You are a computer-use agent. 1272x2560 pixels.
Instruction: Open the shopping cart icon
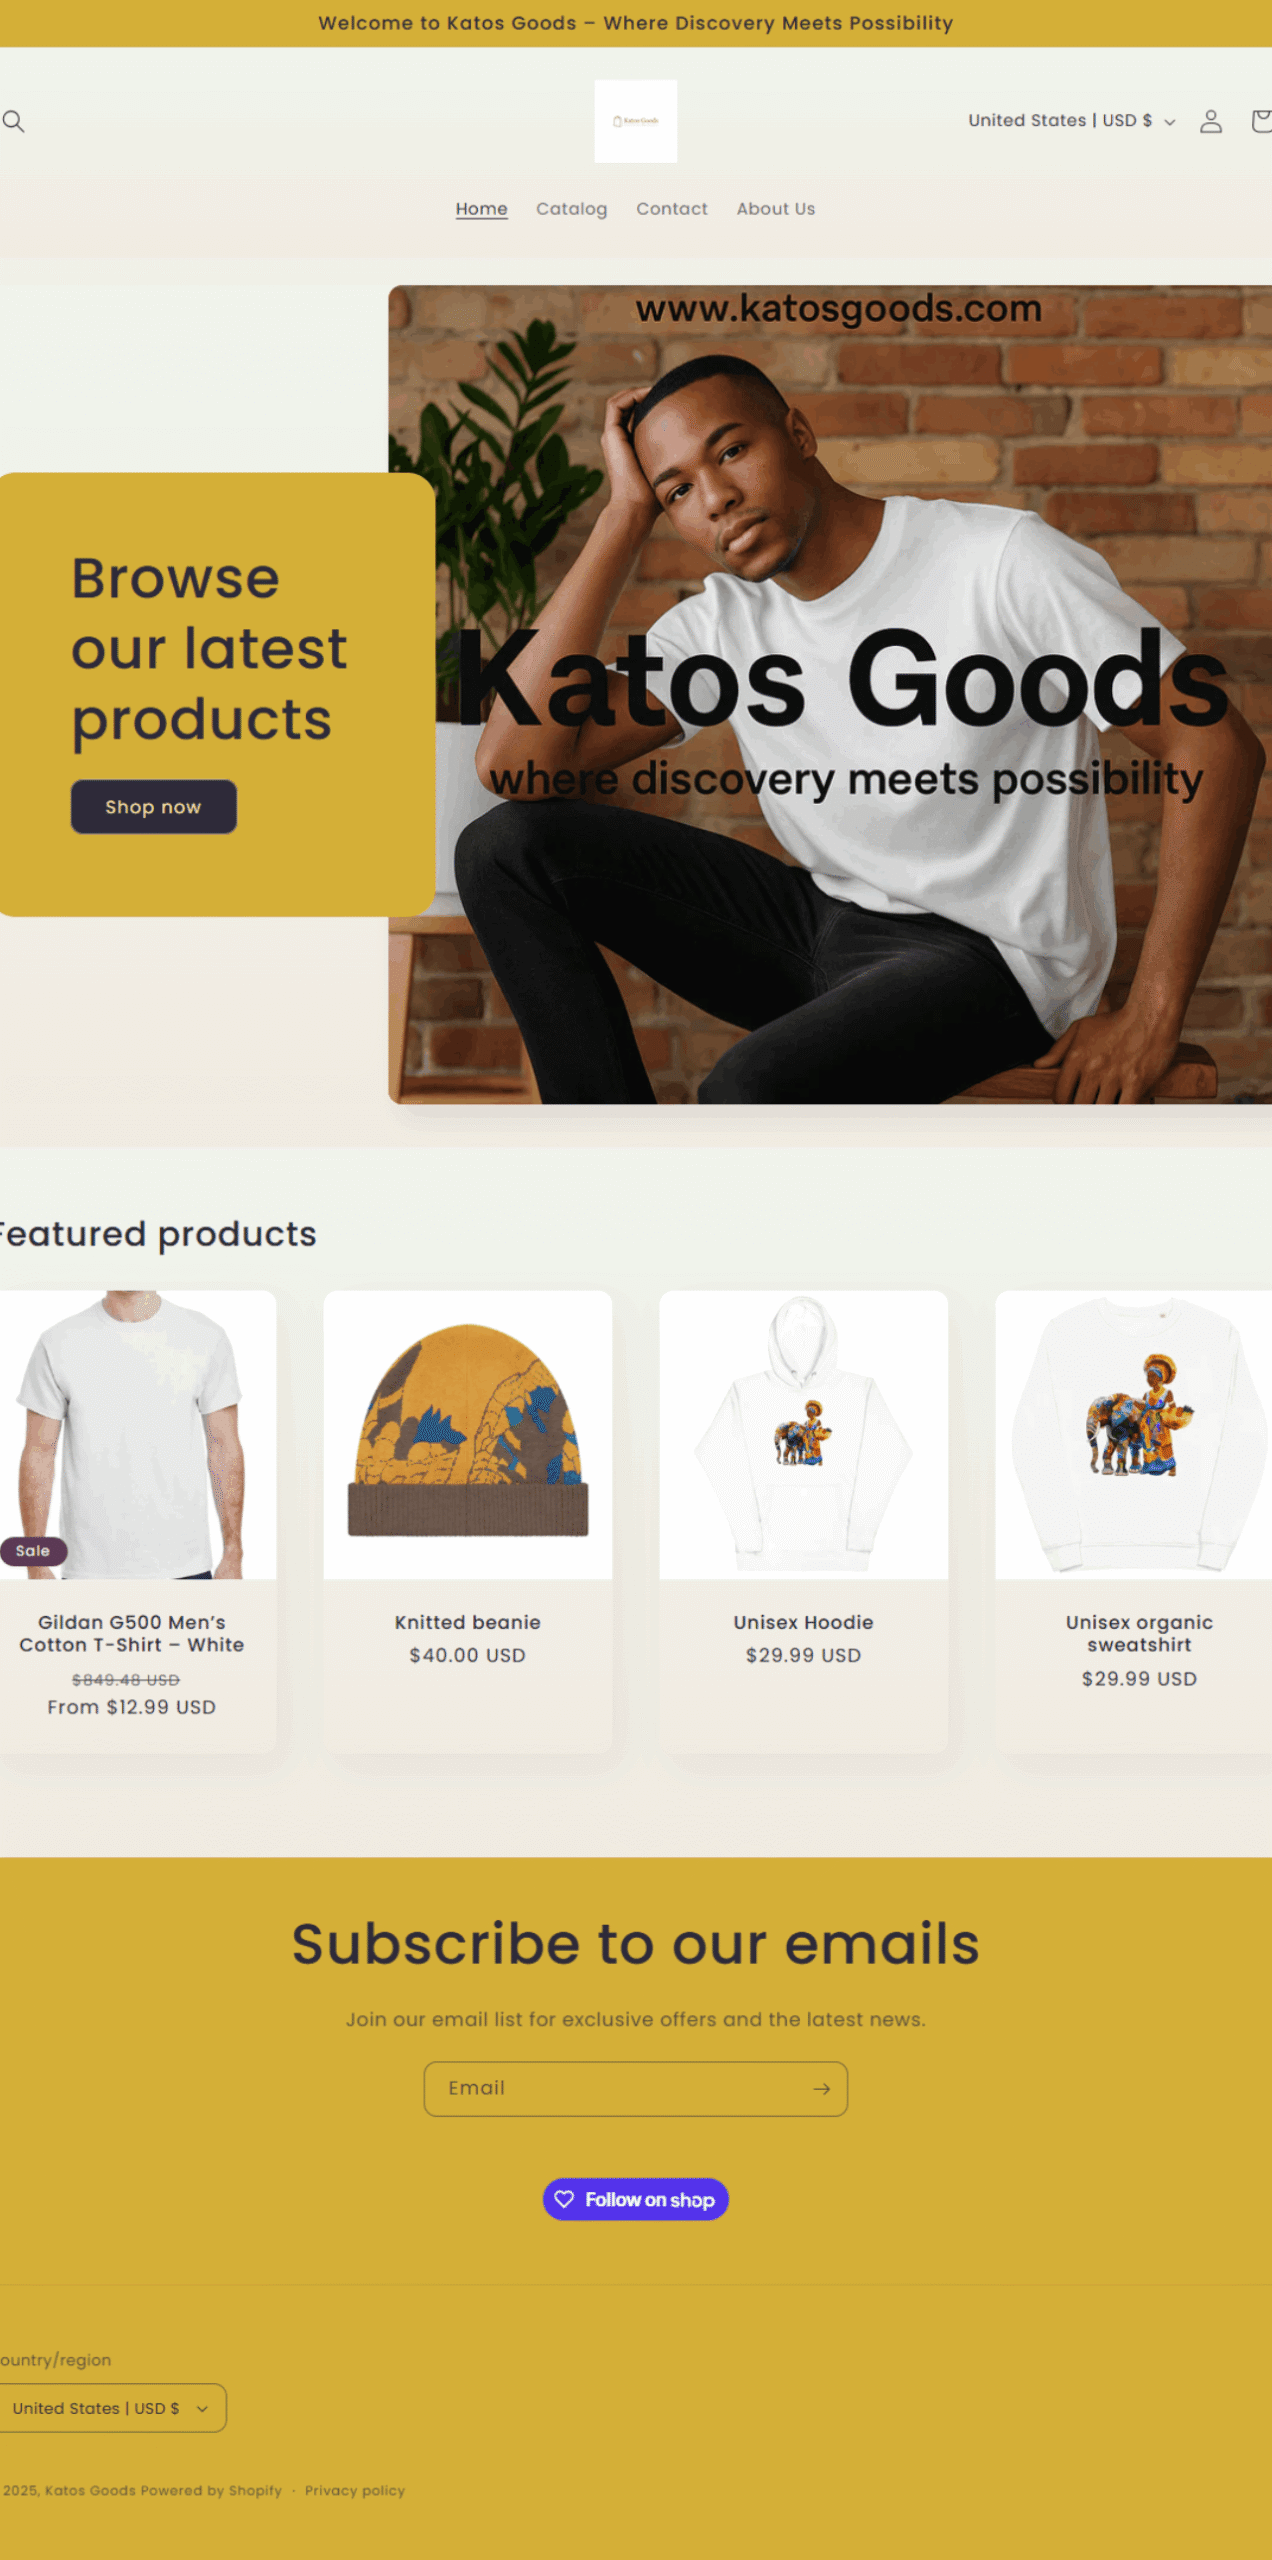(x=1261, y=121)
